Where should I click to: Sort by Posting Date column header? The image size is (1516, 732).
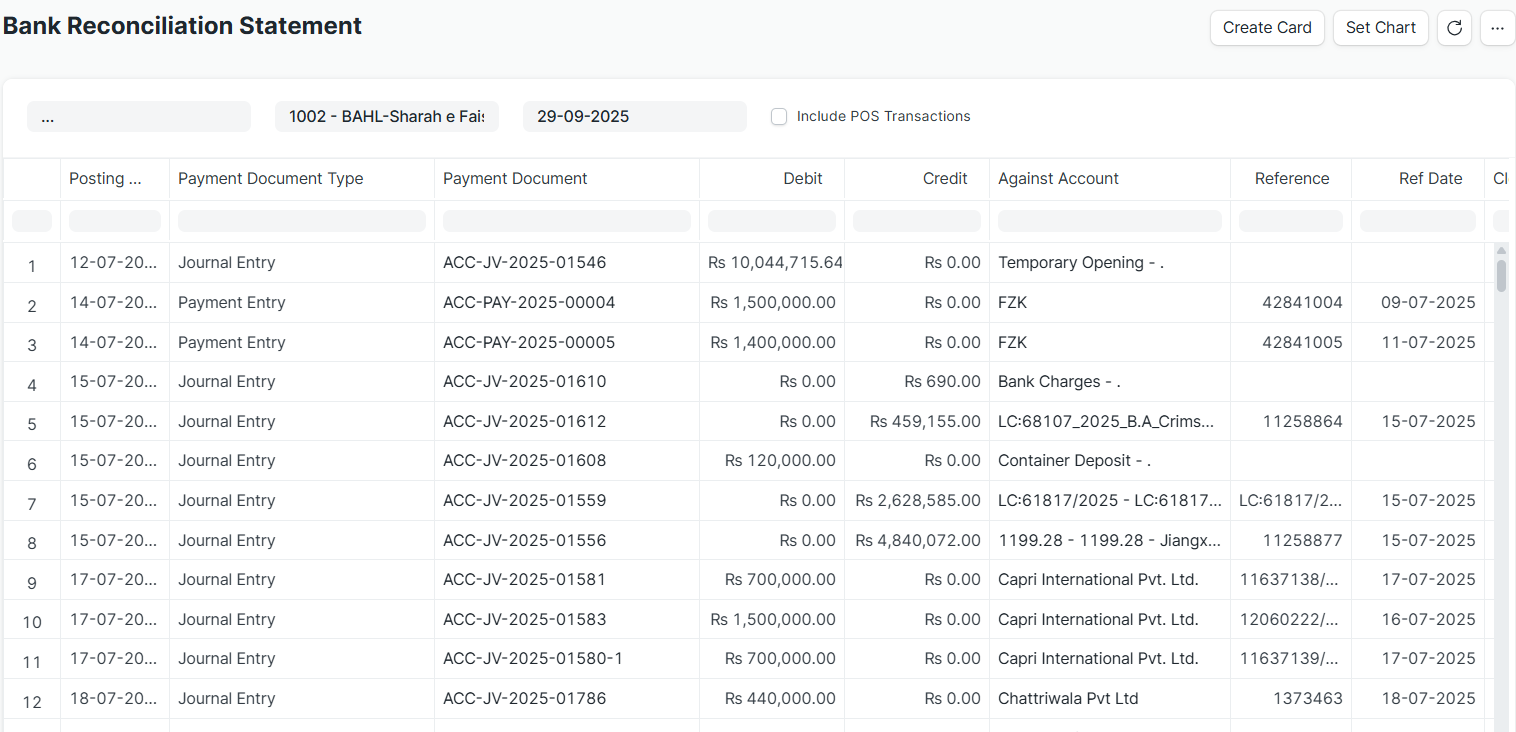coord(115,179)
